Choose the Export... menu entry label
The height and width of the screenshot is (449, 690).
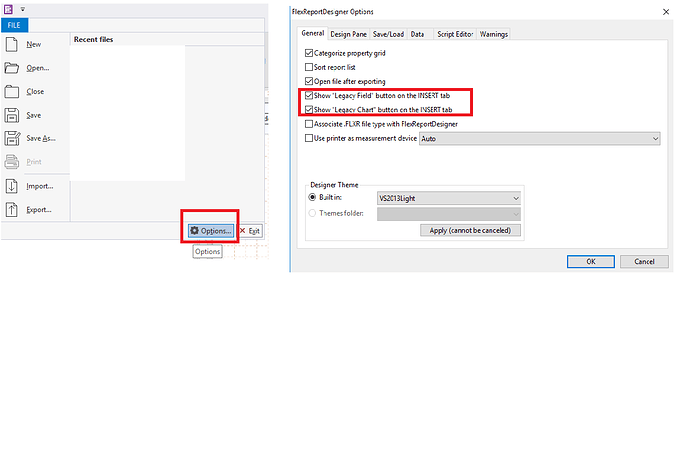click(39, 210)
